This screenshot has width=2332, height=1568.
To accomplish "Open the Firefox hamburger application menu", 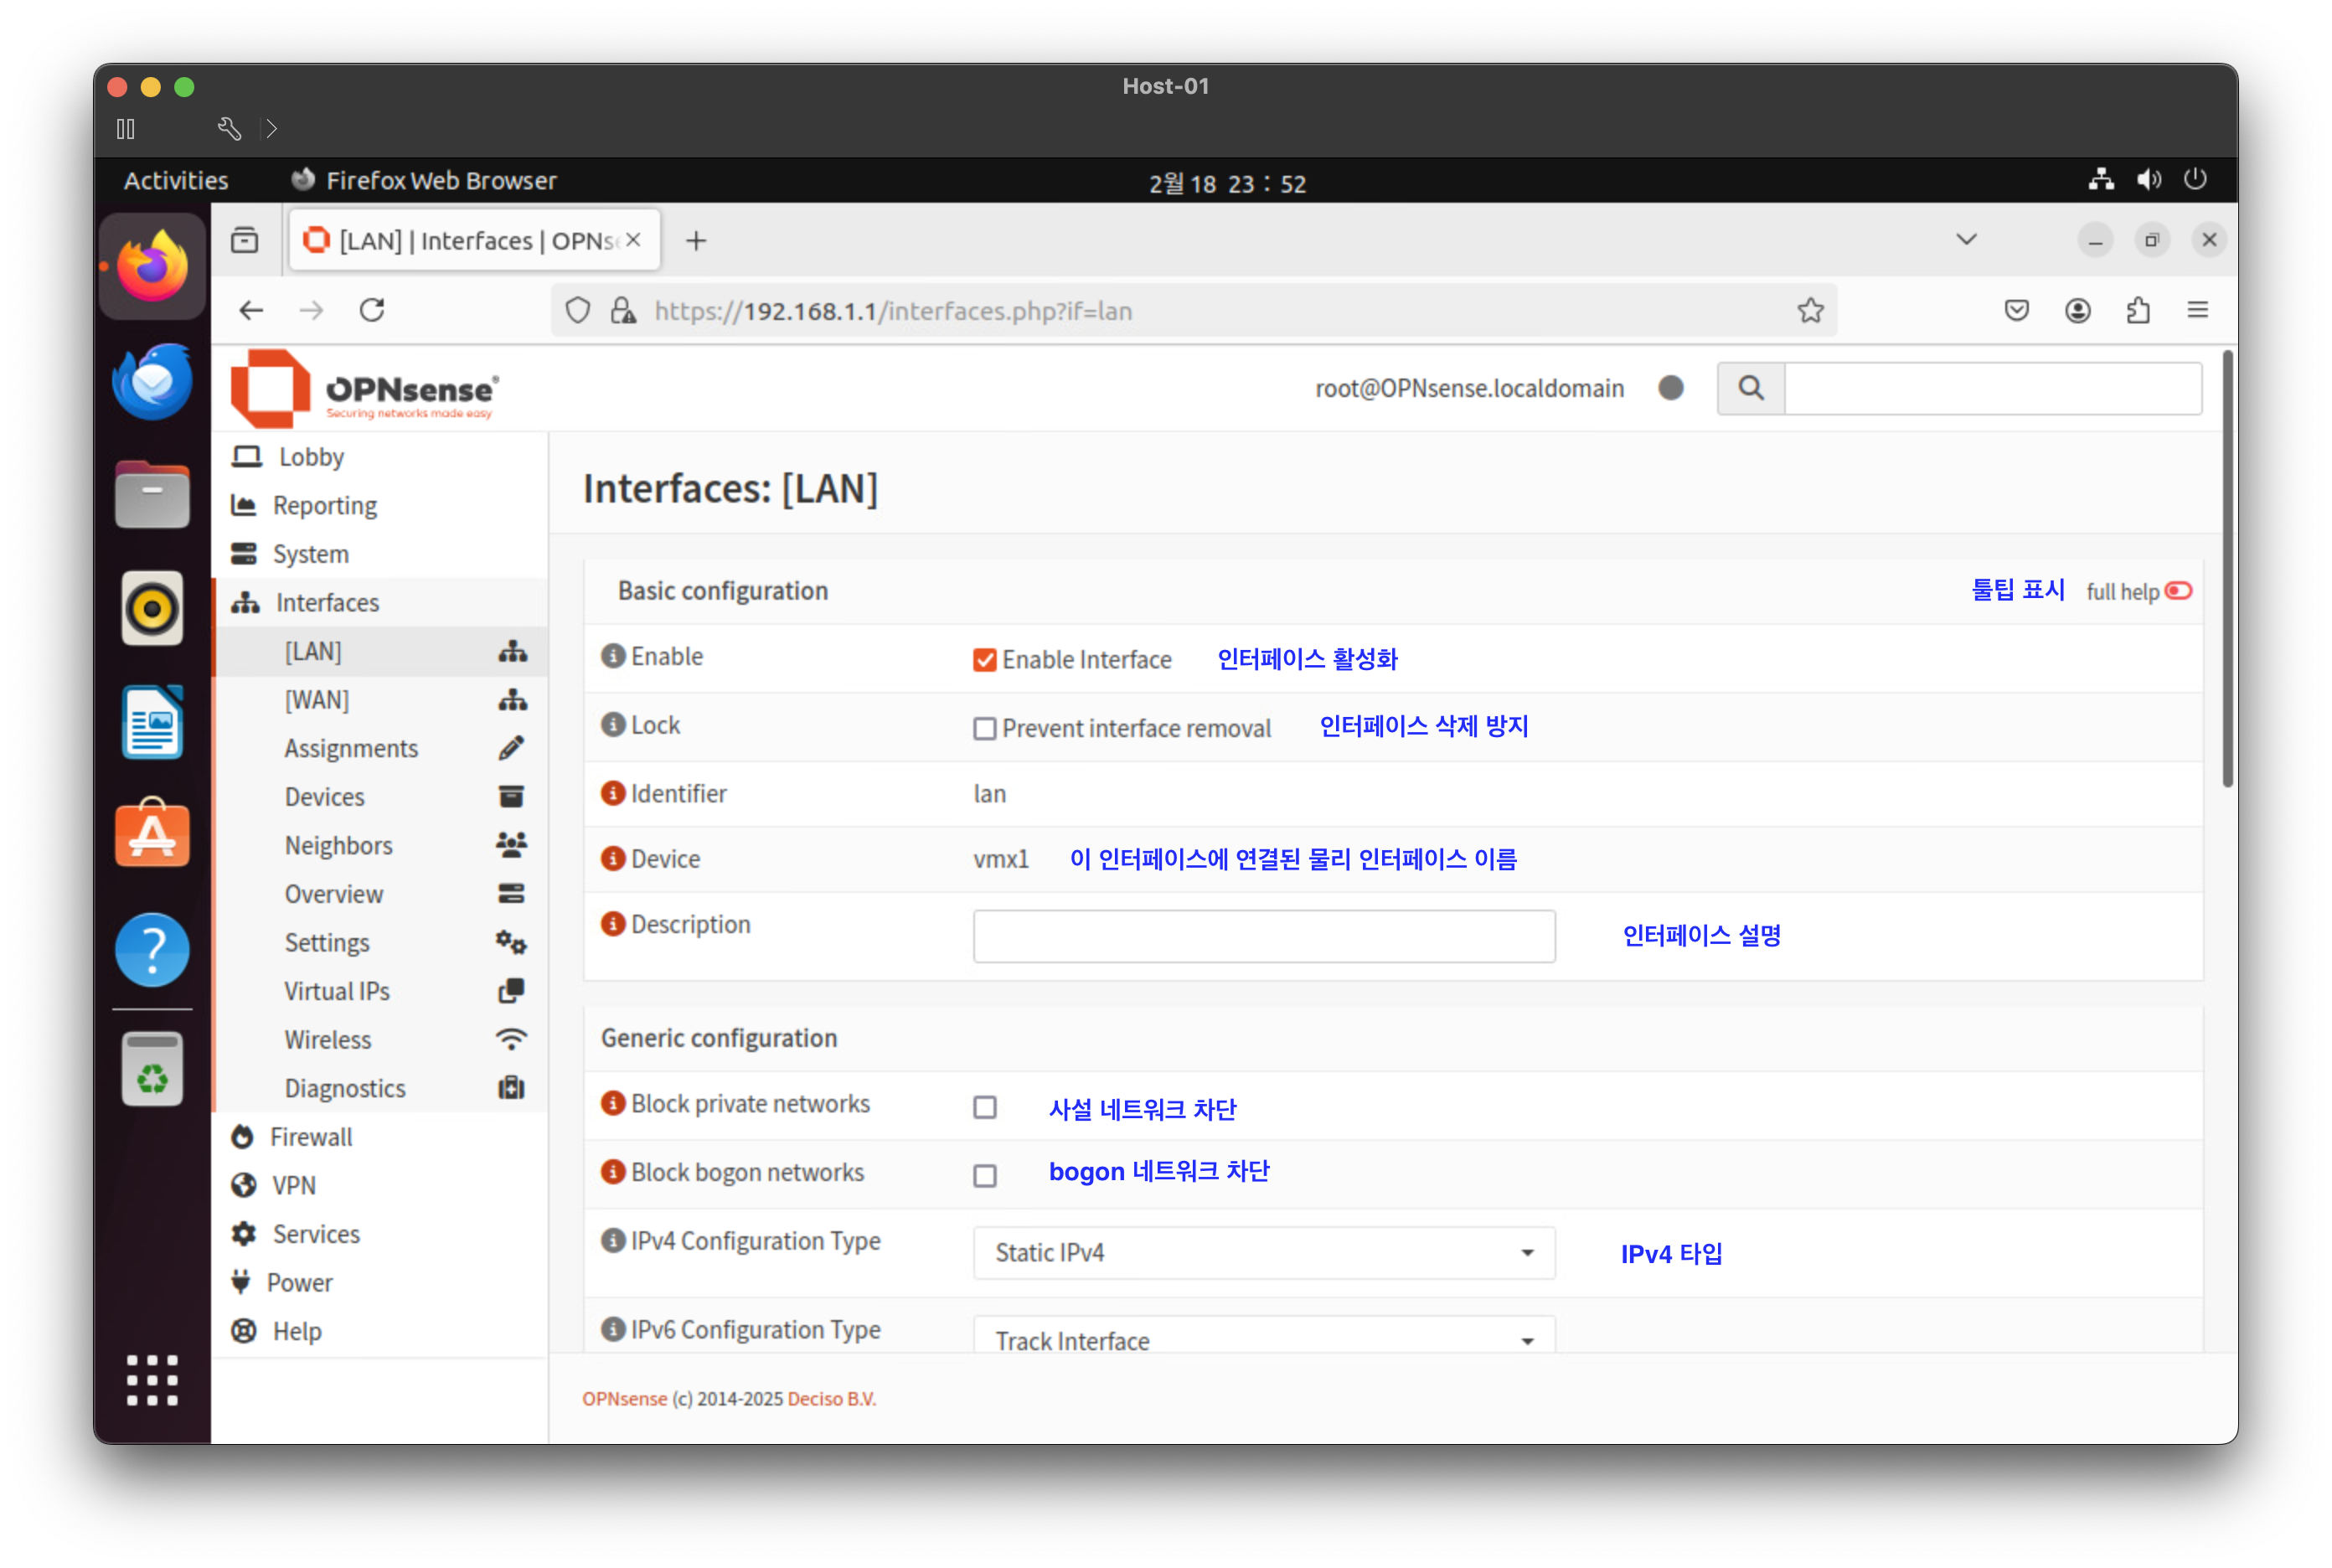I will point(2197,311).
